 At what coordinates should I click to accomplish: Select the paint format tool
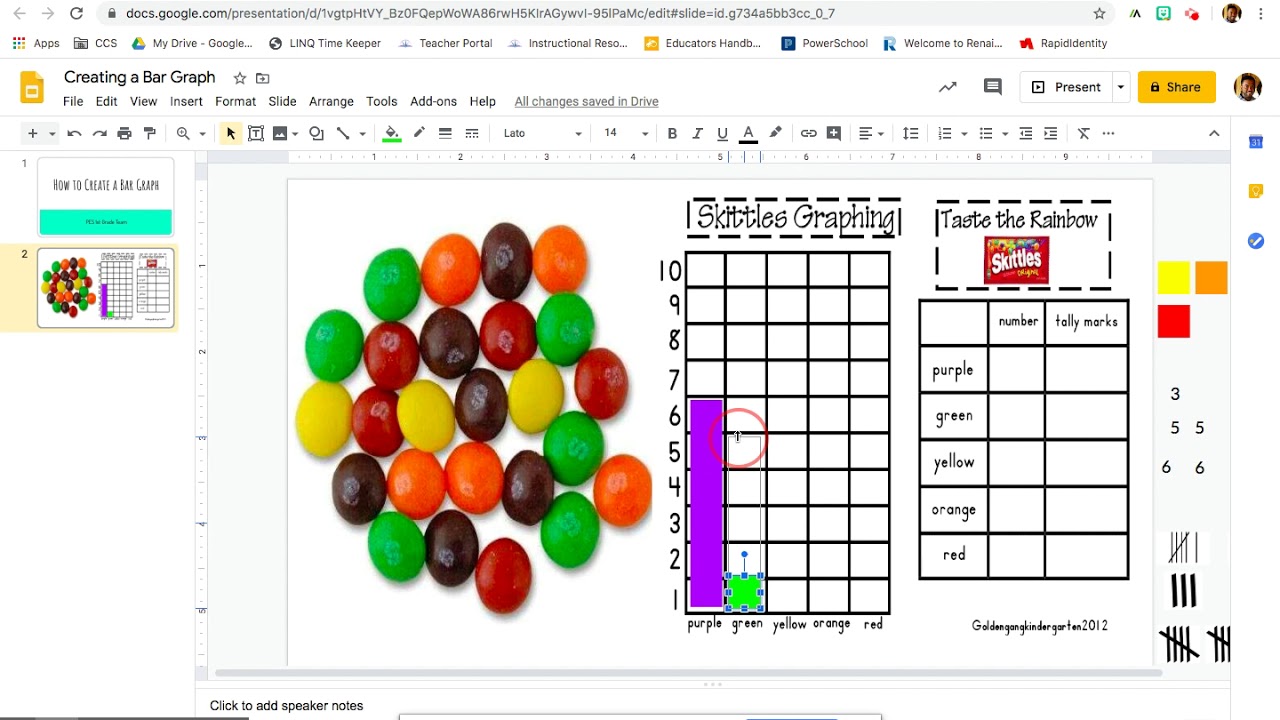point(150,133)
